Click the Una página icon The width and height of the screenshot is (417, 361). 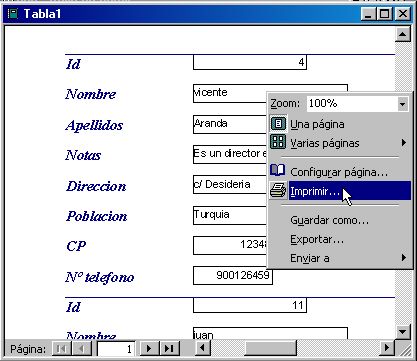278,124
